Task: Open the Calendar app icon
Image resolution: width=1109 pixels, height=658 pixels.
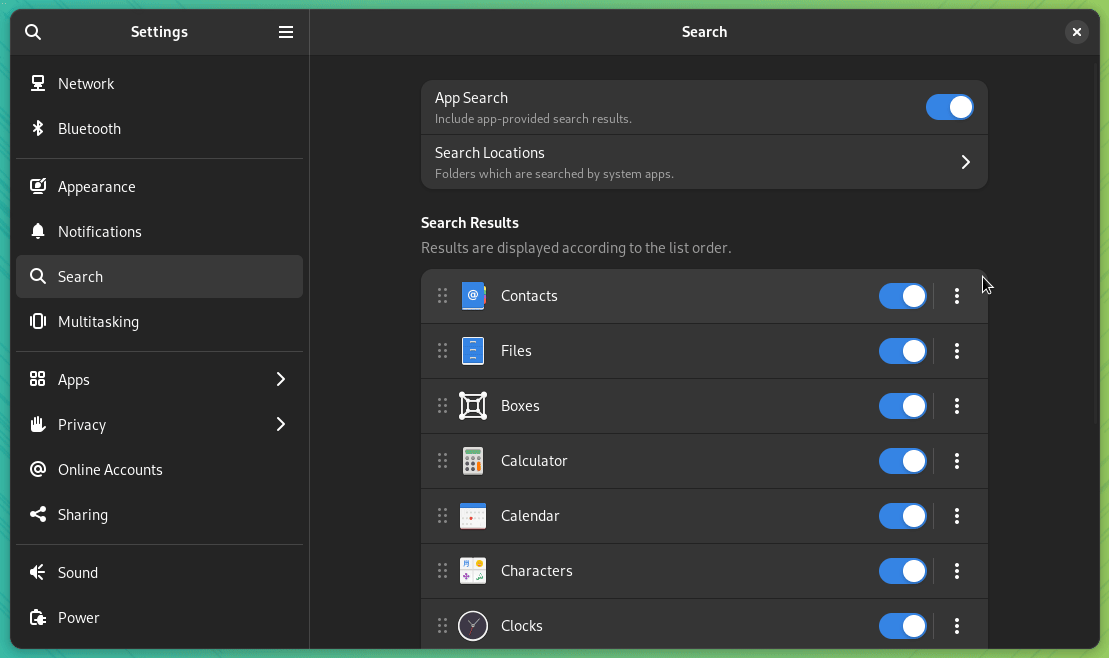Action: pyautogui.click(x=473, y=516)
